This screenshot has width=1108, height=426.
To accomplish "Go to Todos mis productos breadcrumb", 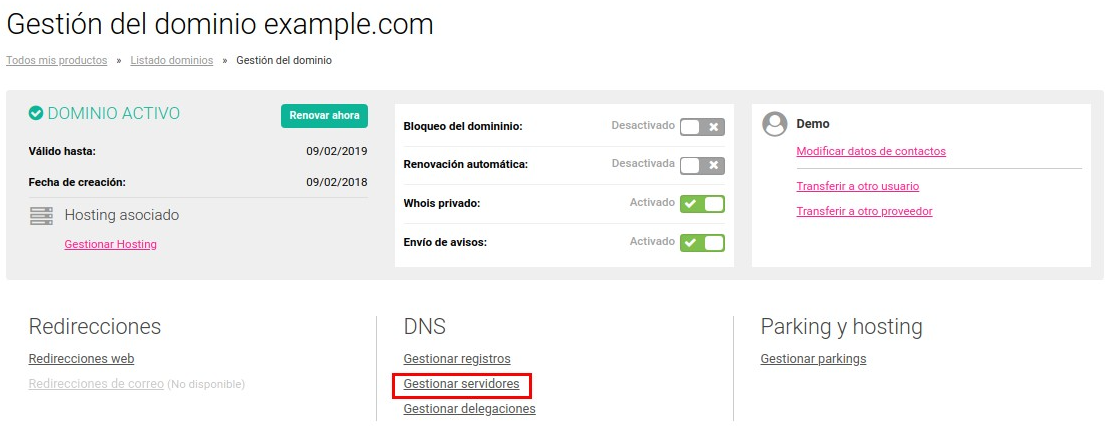I will 56,60.
